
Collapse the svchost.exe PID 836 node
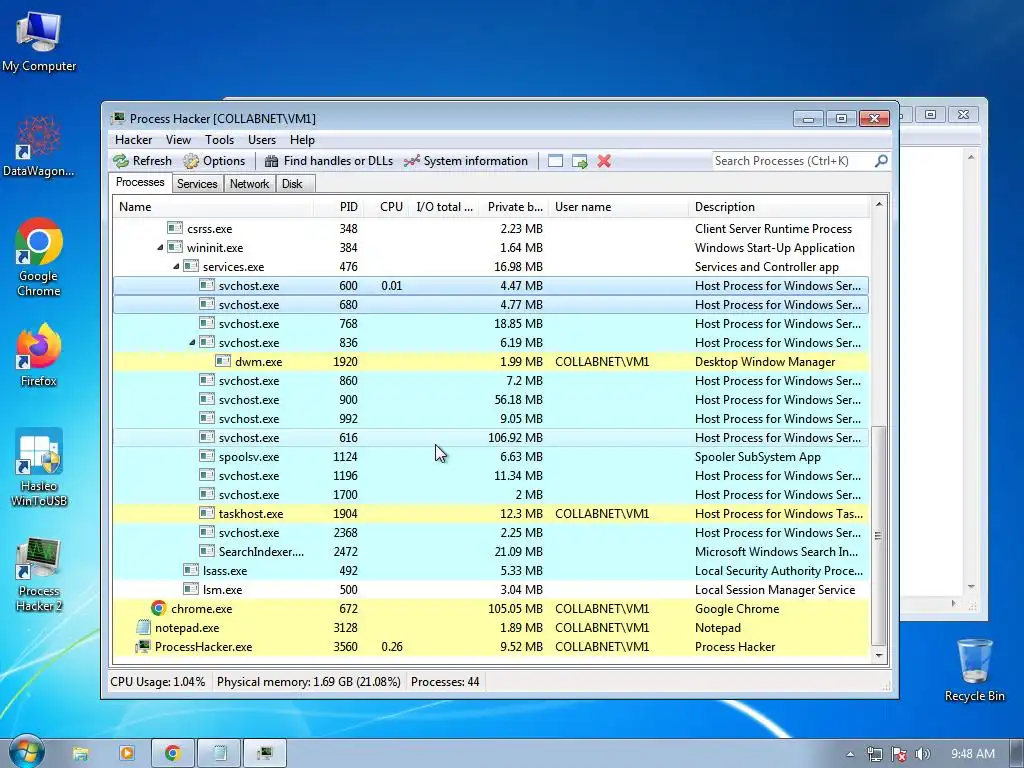(192, 342)
